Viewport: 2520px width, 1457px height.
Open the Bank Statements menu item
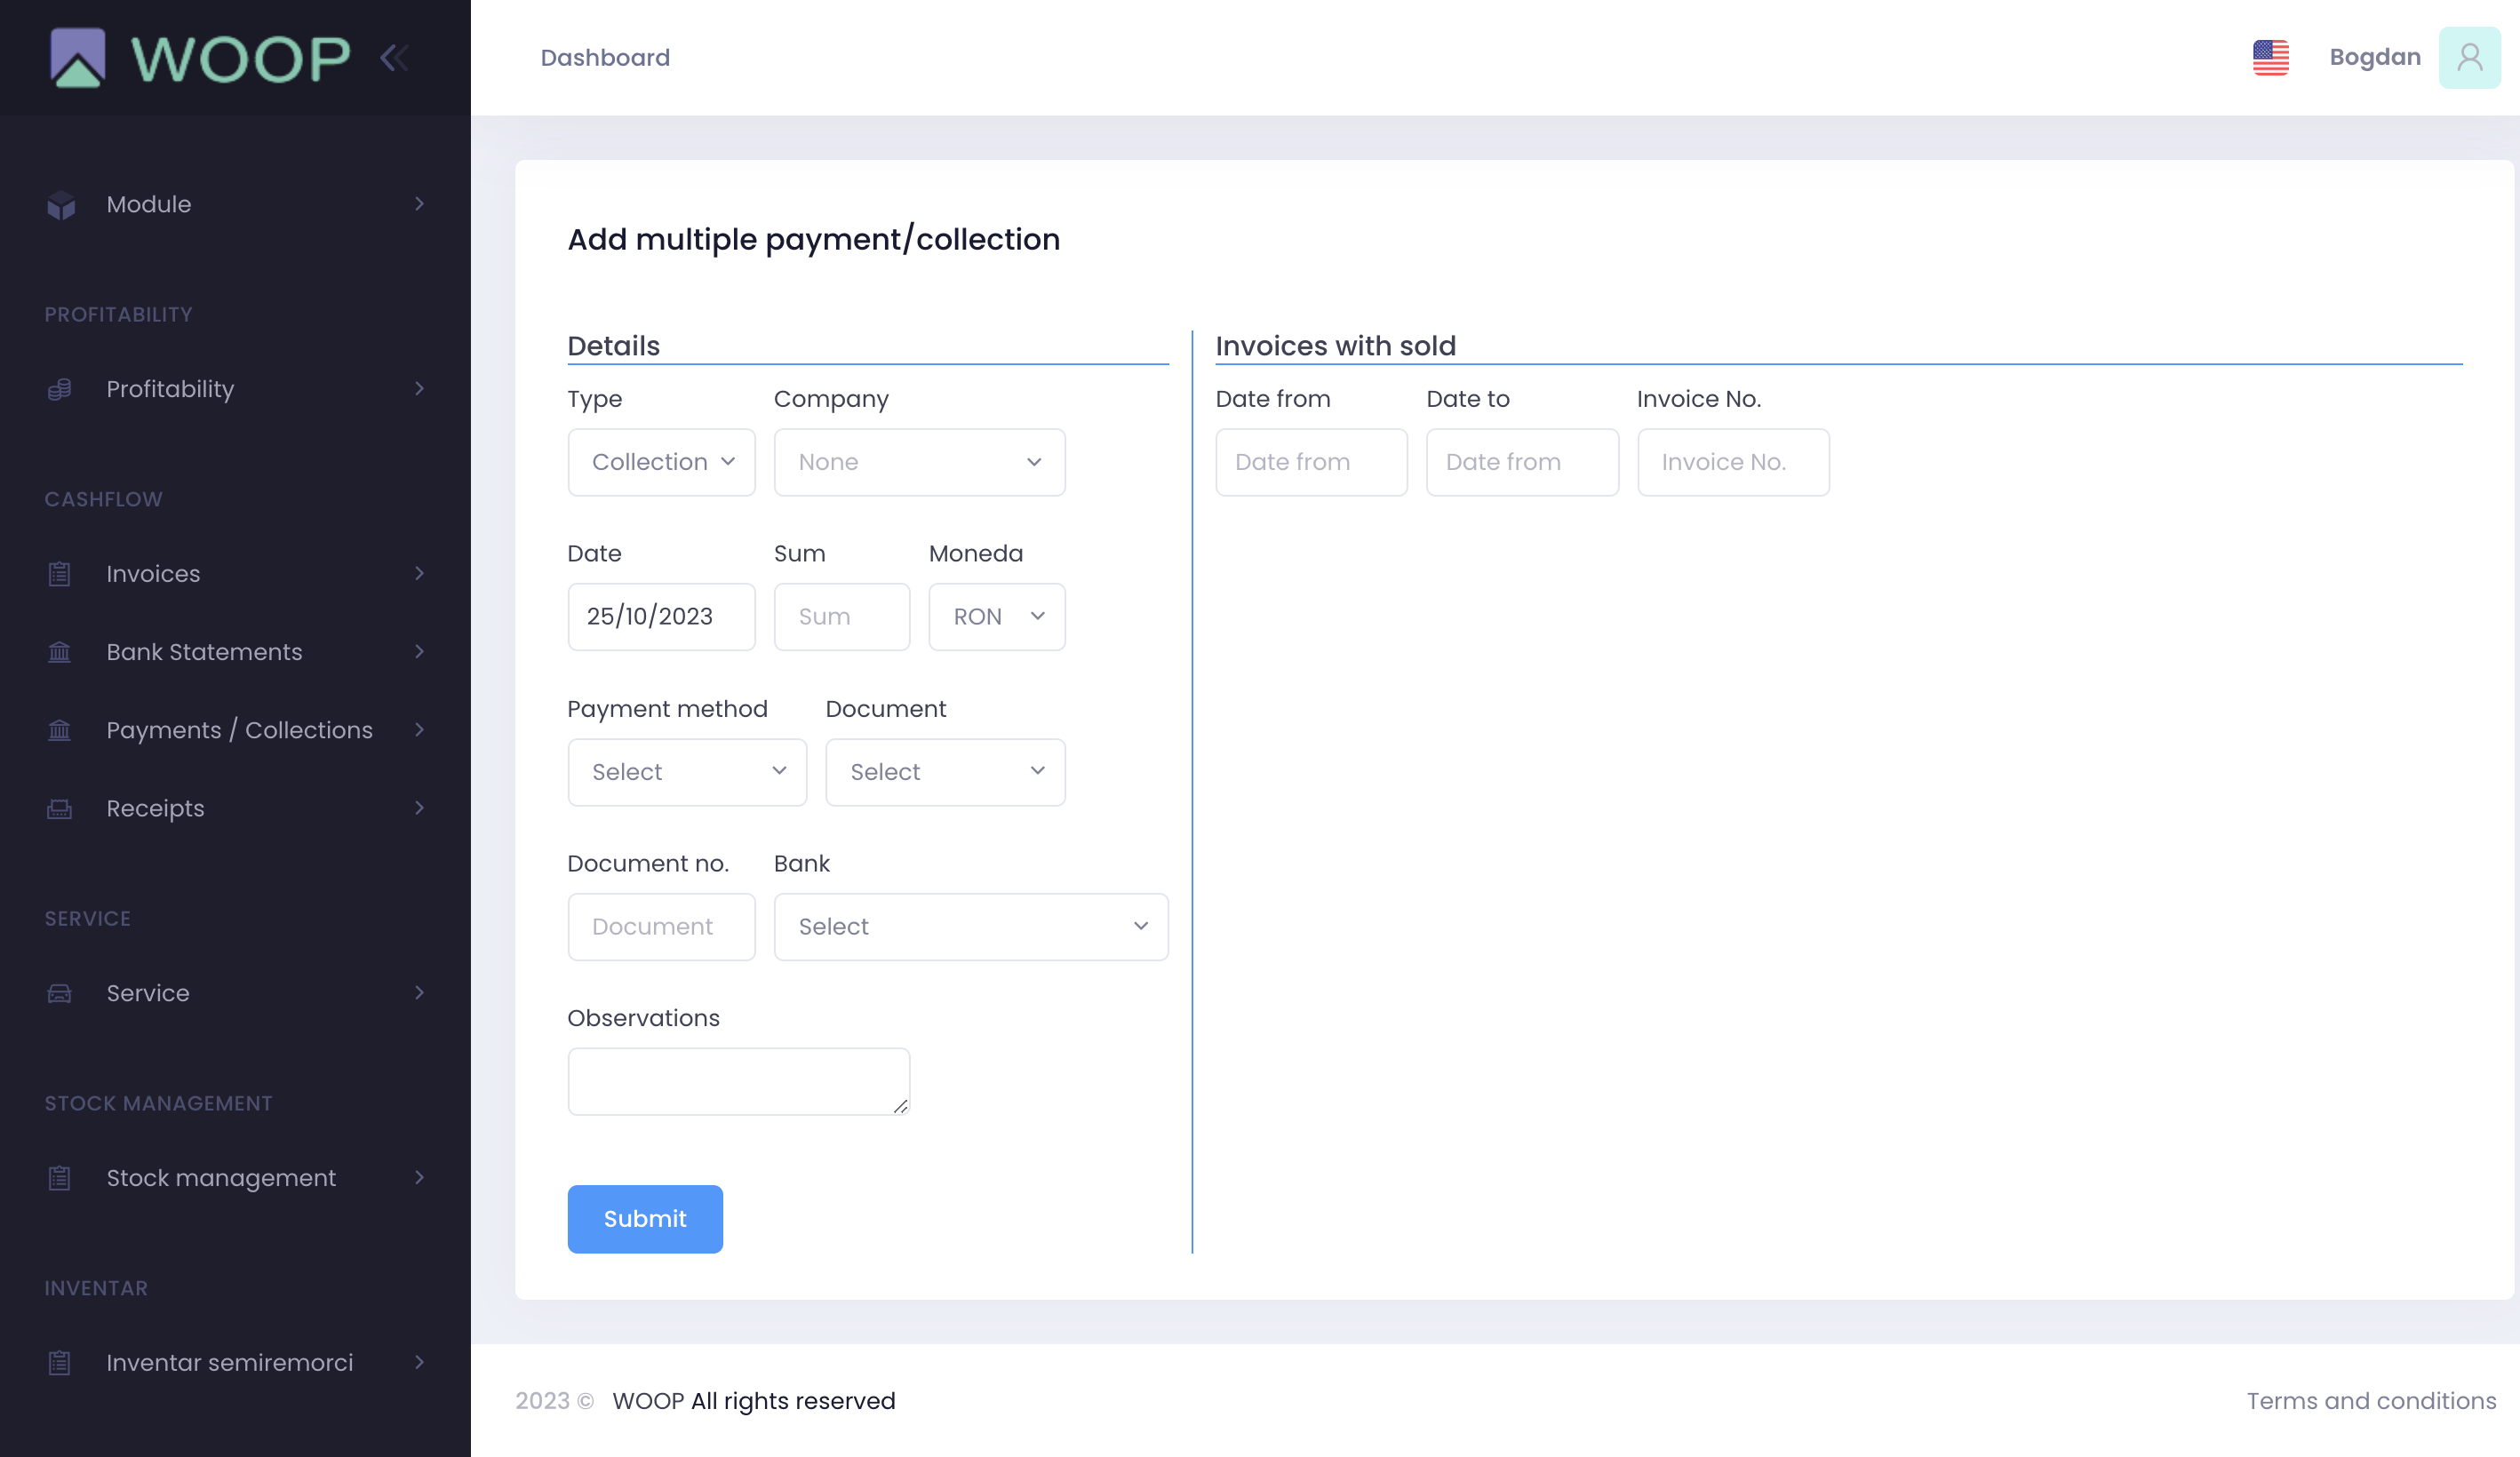(235, 652)
